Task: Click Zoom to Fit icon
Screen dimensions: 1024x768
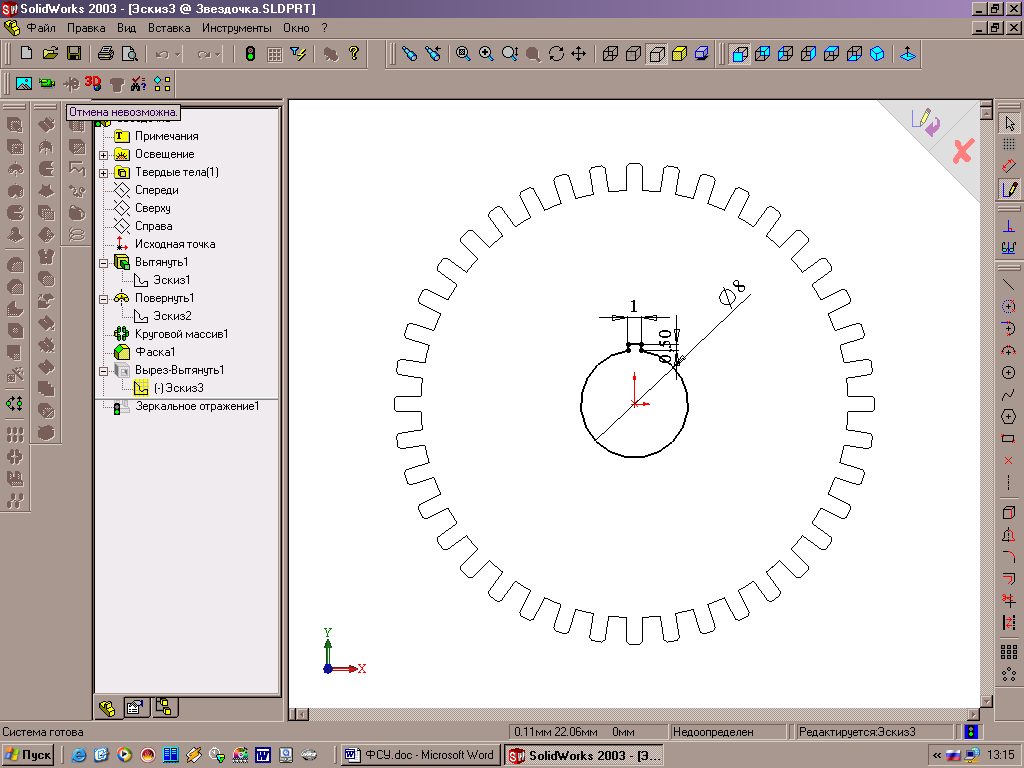Action: click(x=463, y=54)
